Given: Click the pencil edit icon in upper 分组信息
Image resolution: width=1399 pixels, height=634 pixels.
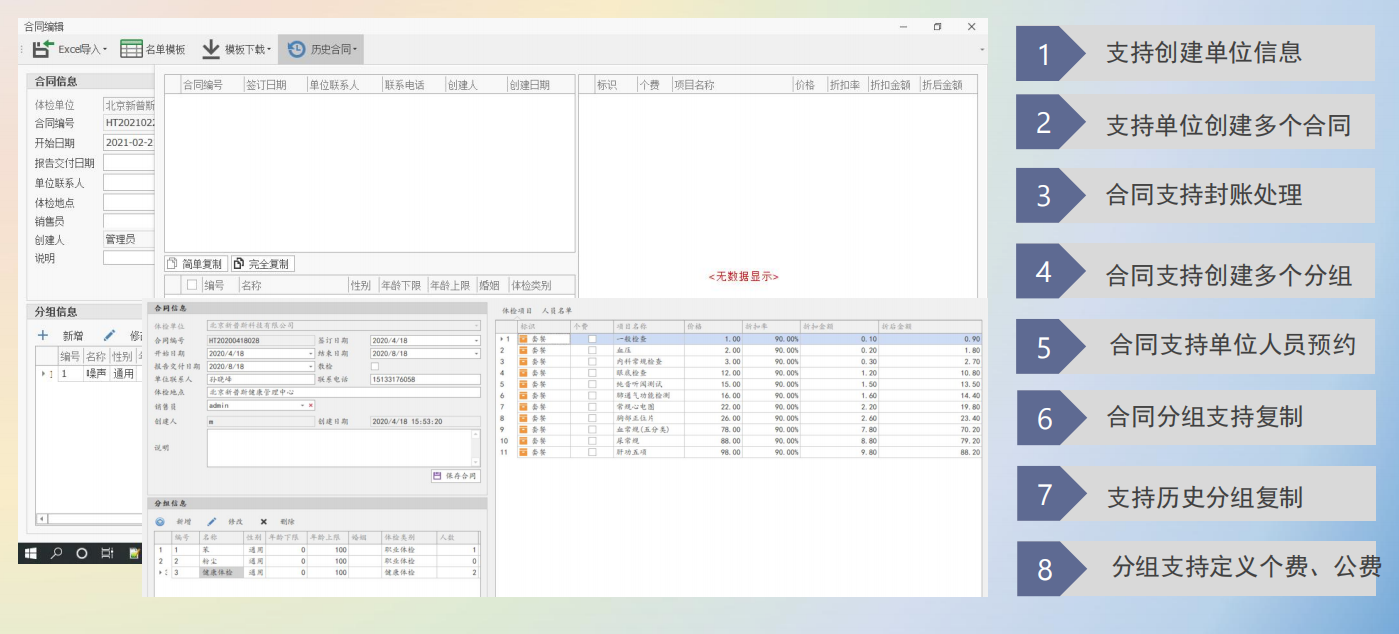Looking at the screenshot, I should point(109,336).
